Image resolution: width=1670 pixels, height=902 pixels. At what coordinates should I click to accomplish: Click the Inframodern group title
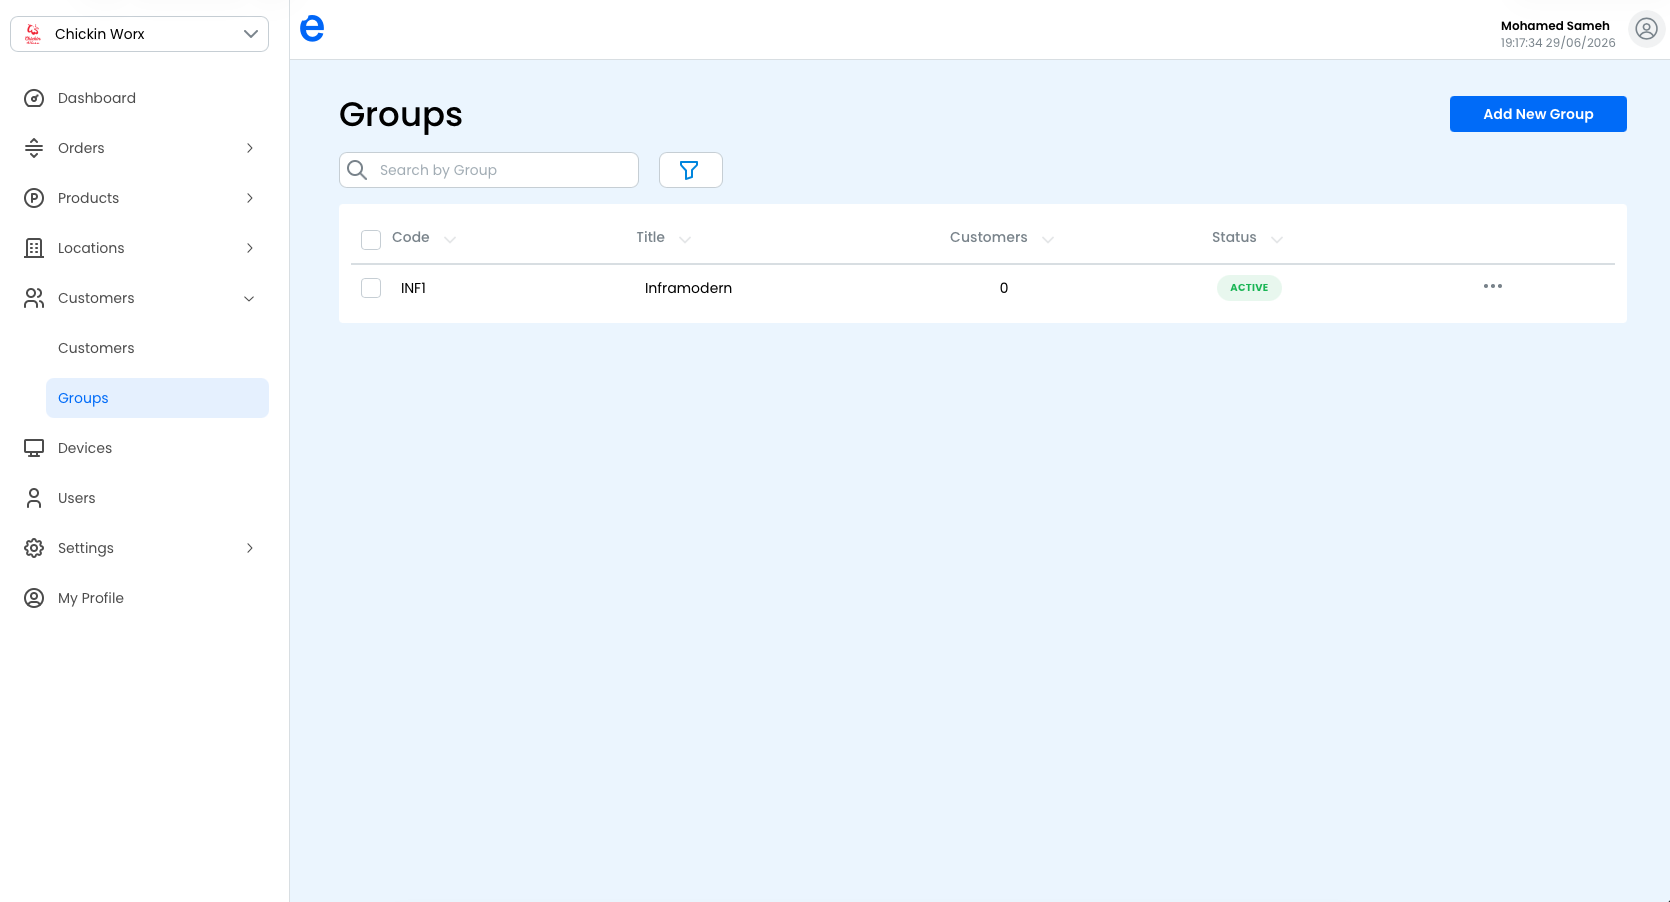688,288
